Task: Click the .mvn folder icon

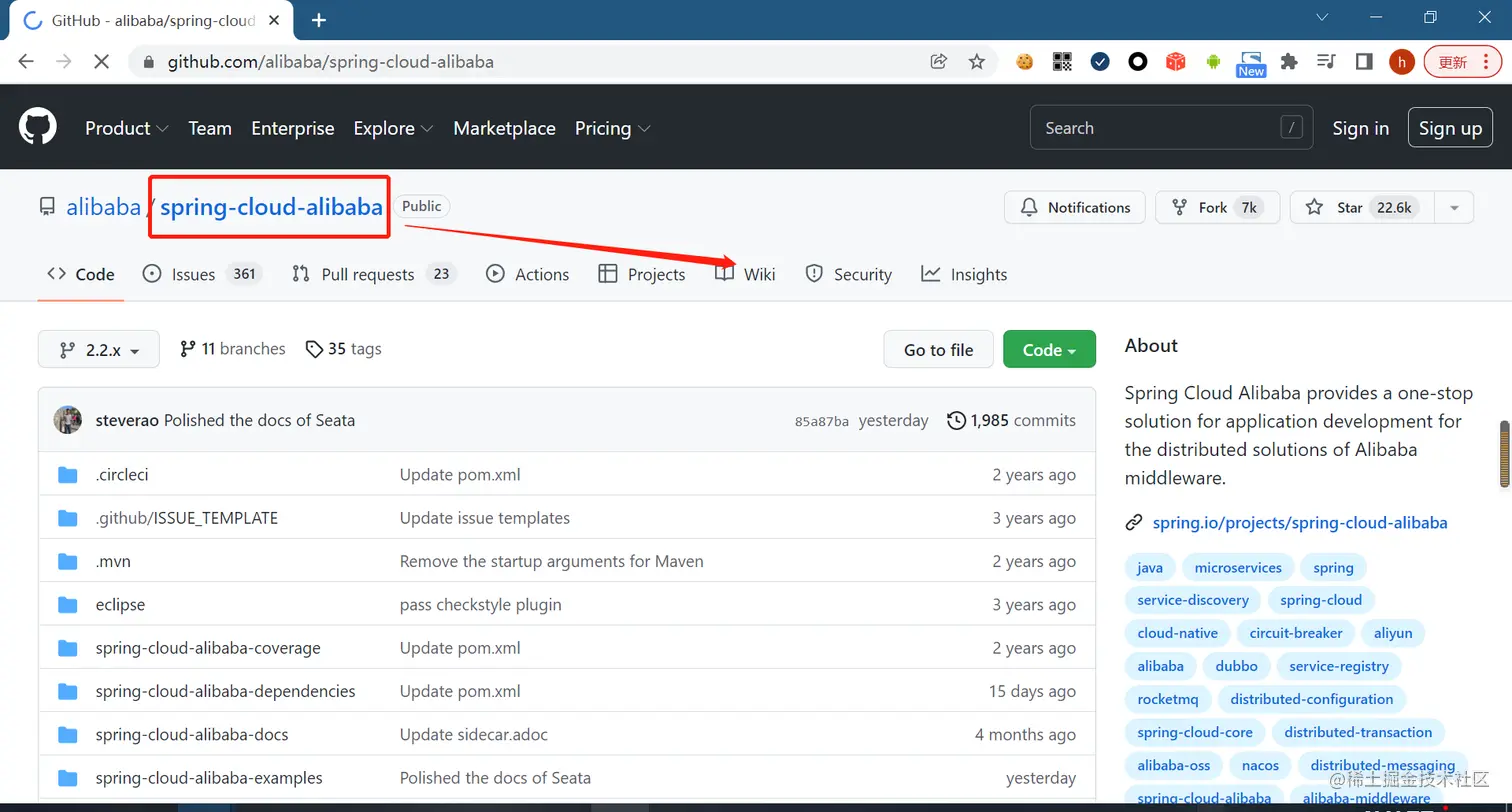Action: point(68,562)
